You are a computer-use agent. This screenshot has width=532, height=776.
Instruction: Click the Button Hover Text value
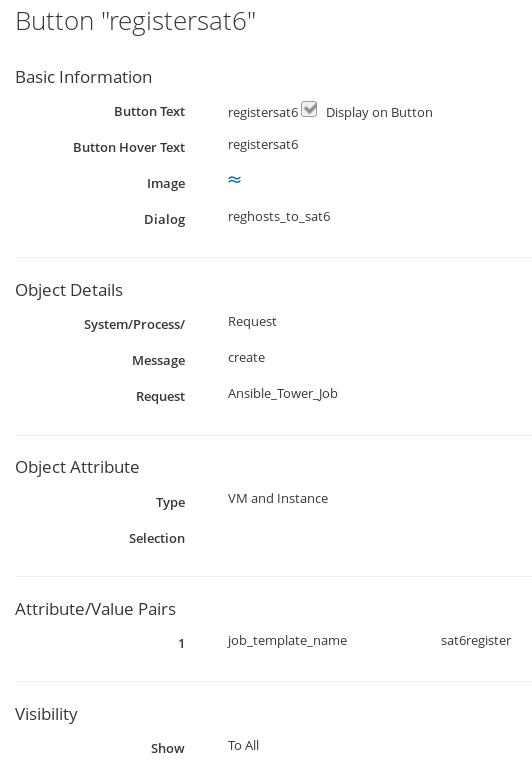click(263, 145)
